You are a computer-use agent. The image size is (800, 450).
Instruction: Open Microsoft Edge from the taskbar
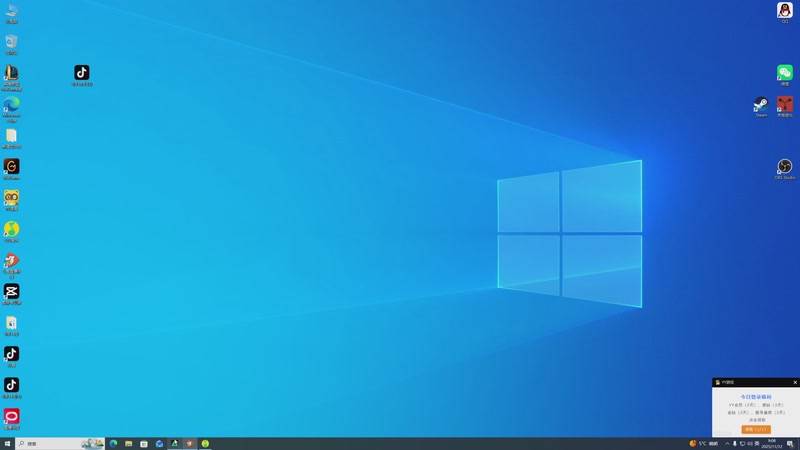pos(113,443)
